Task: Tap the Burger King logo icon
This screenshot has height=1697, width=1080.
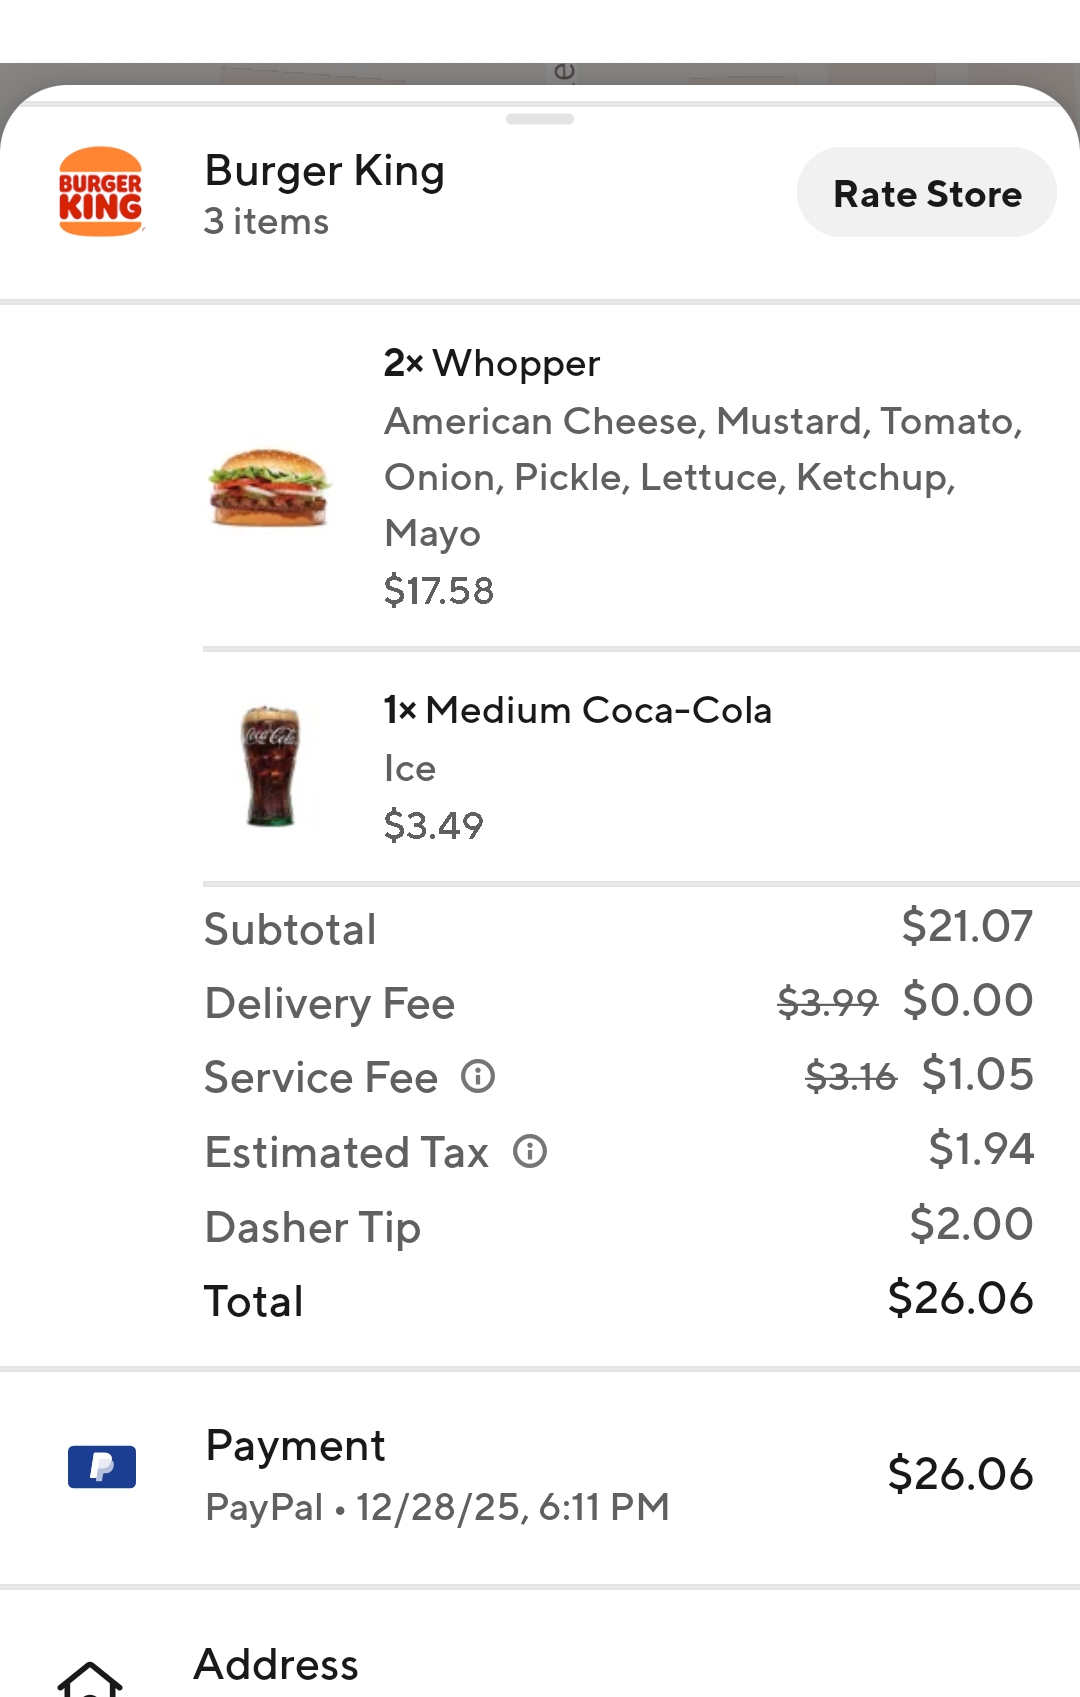Action: [x=101, y=192]
